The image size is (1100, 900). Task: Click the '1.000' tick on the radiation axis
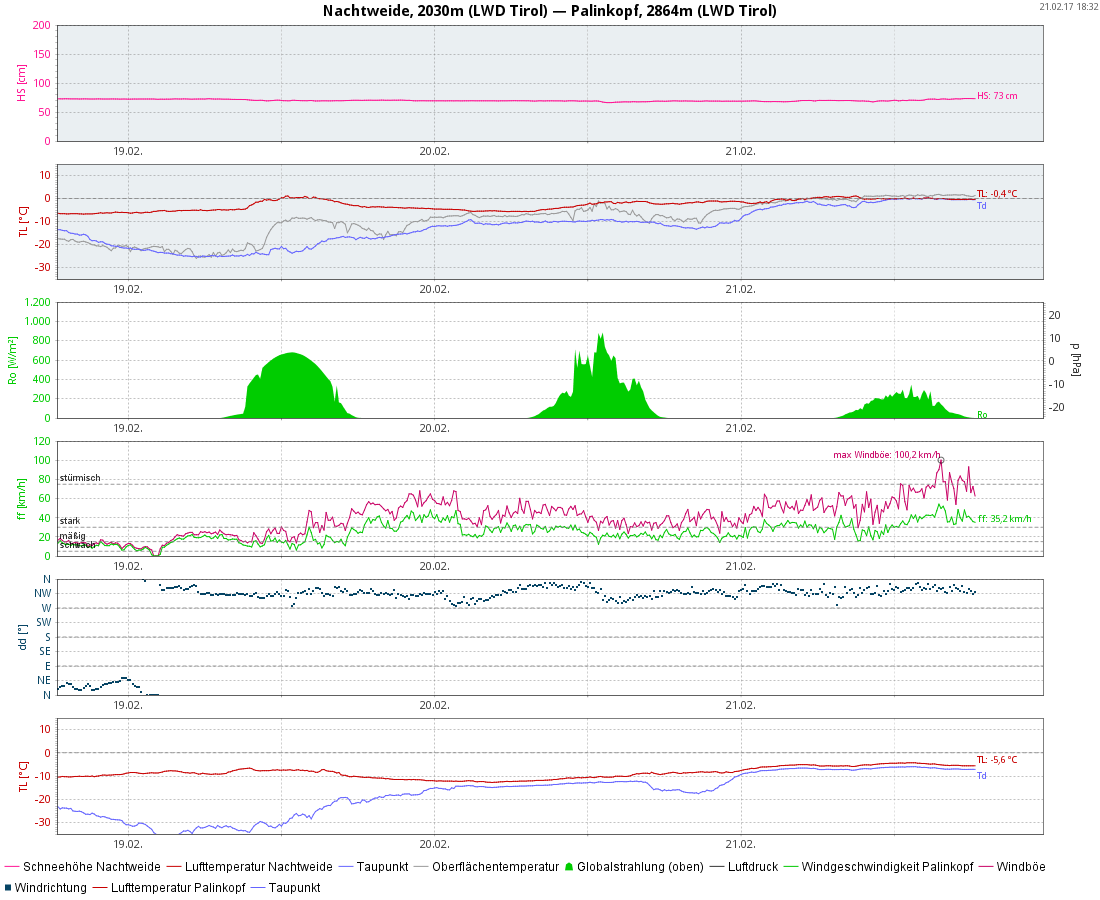coord(38,321)
